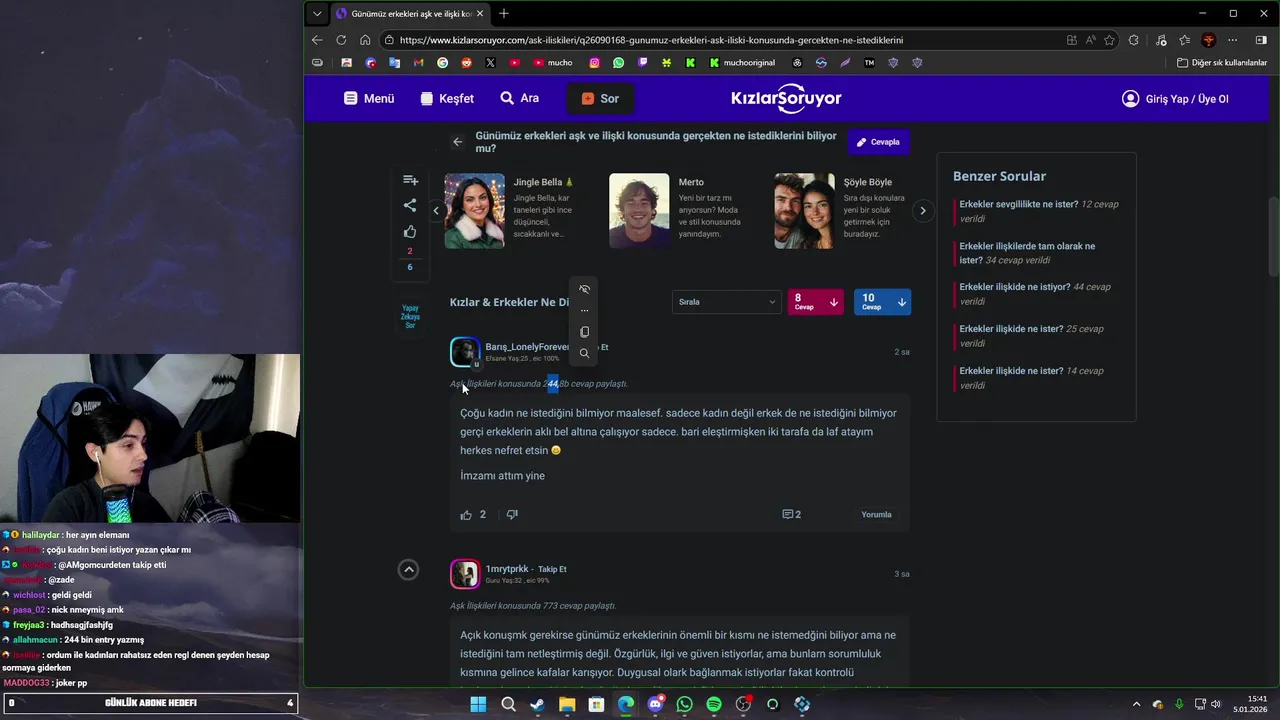This screenshot has width=1280, height=720.
Task: Open WhatsApp from the taskbar
Action: [x=684, y=704]
